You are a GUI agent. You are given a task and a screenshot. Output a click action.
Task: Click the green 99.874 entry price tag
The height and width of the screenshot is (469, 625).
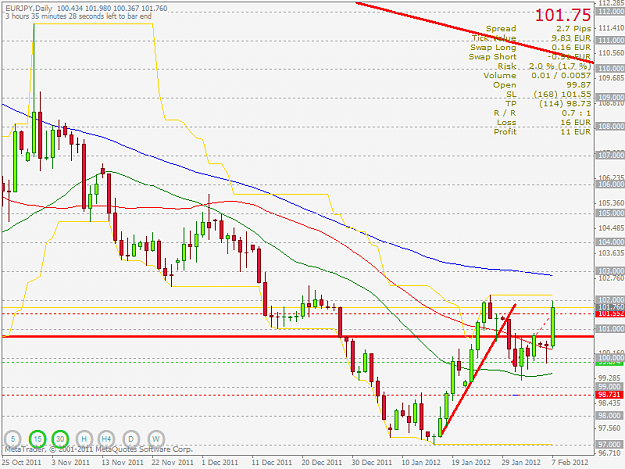click(610, 362)
